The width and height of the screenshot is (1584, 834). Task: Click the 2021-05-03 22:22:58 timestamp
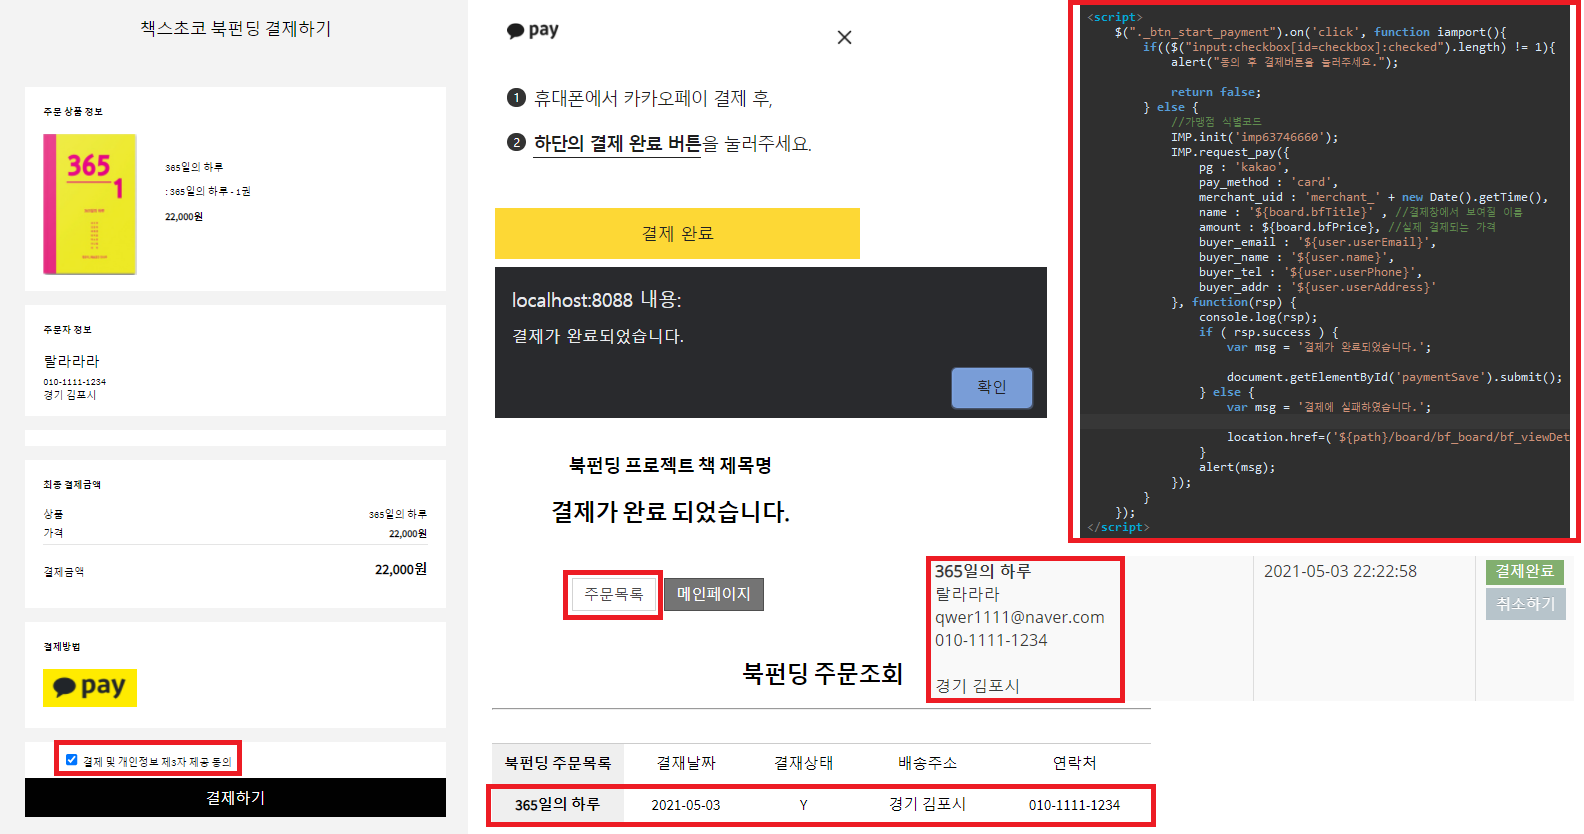1340,571
